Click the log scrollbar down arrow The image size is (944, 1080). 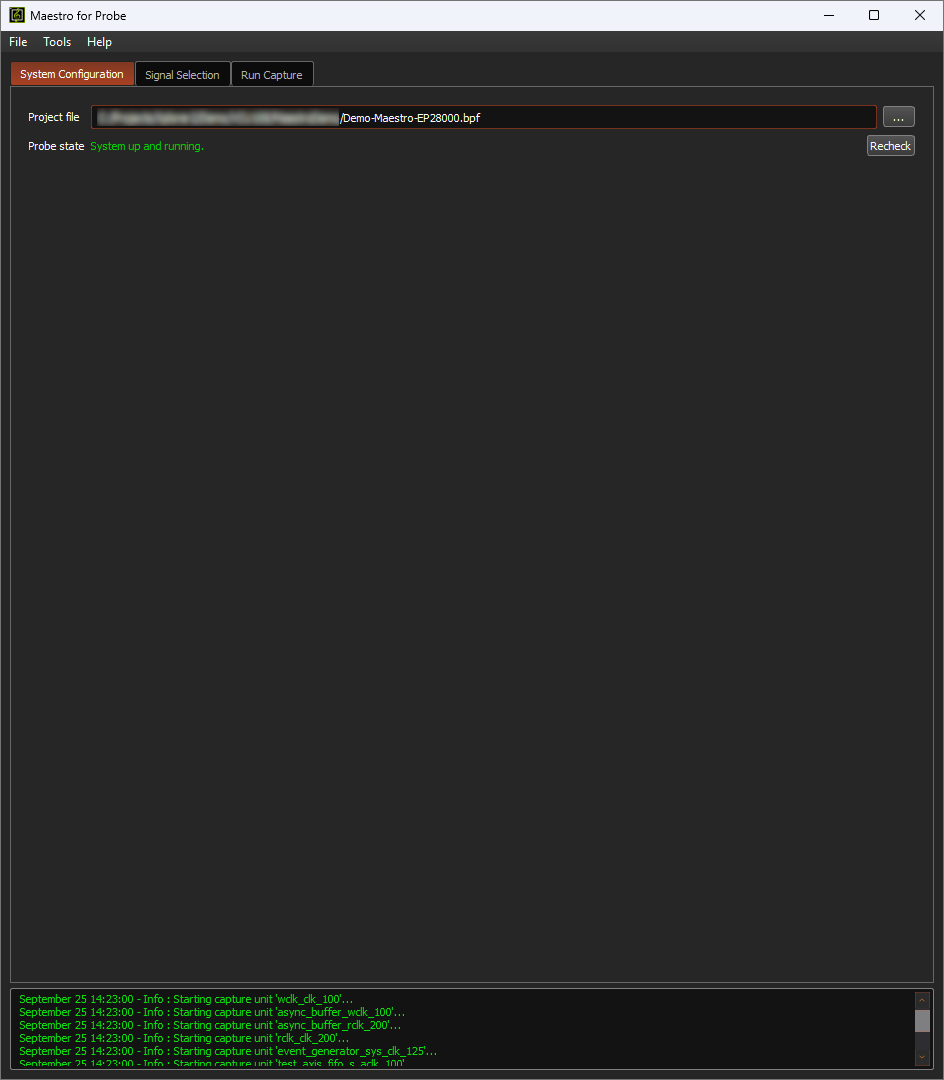[922, 1057]
